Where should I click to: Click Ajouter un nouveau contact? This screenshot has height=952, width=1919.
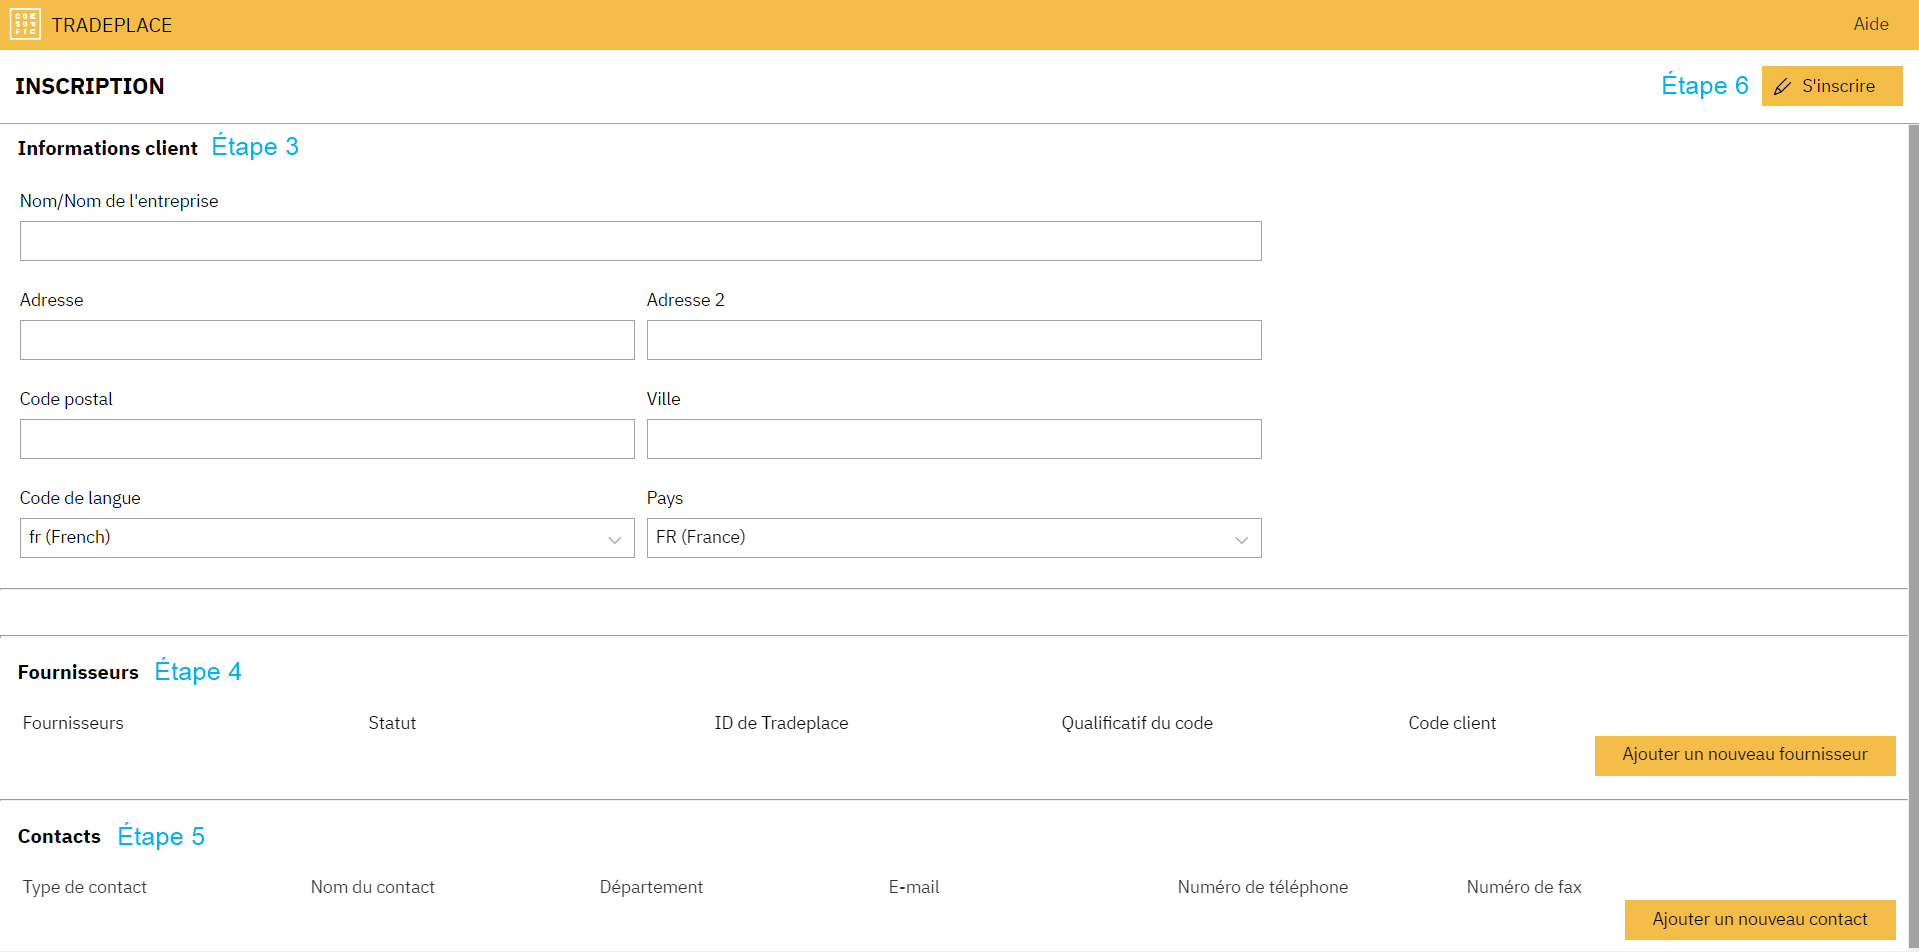(x=1759, y=919)
